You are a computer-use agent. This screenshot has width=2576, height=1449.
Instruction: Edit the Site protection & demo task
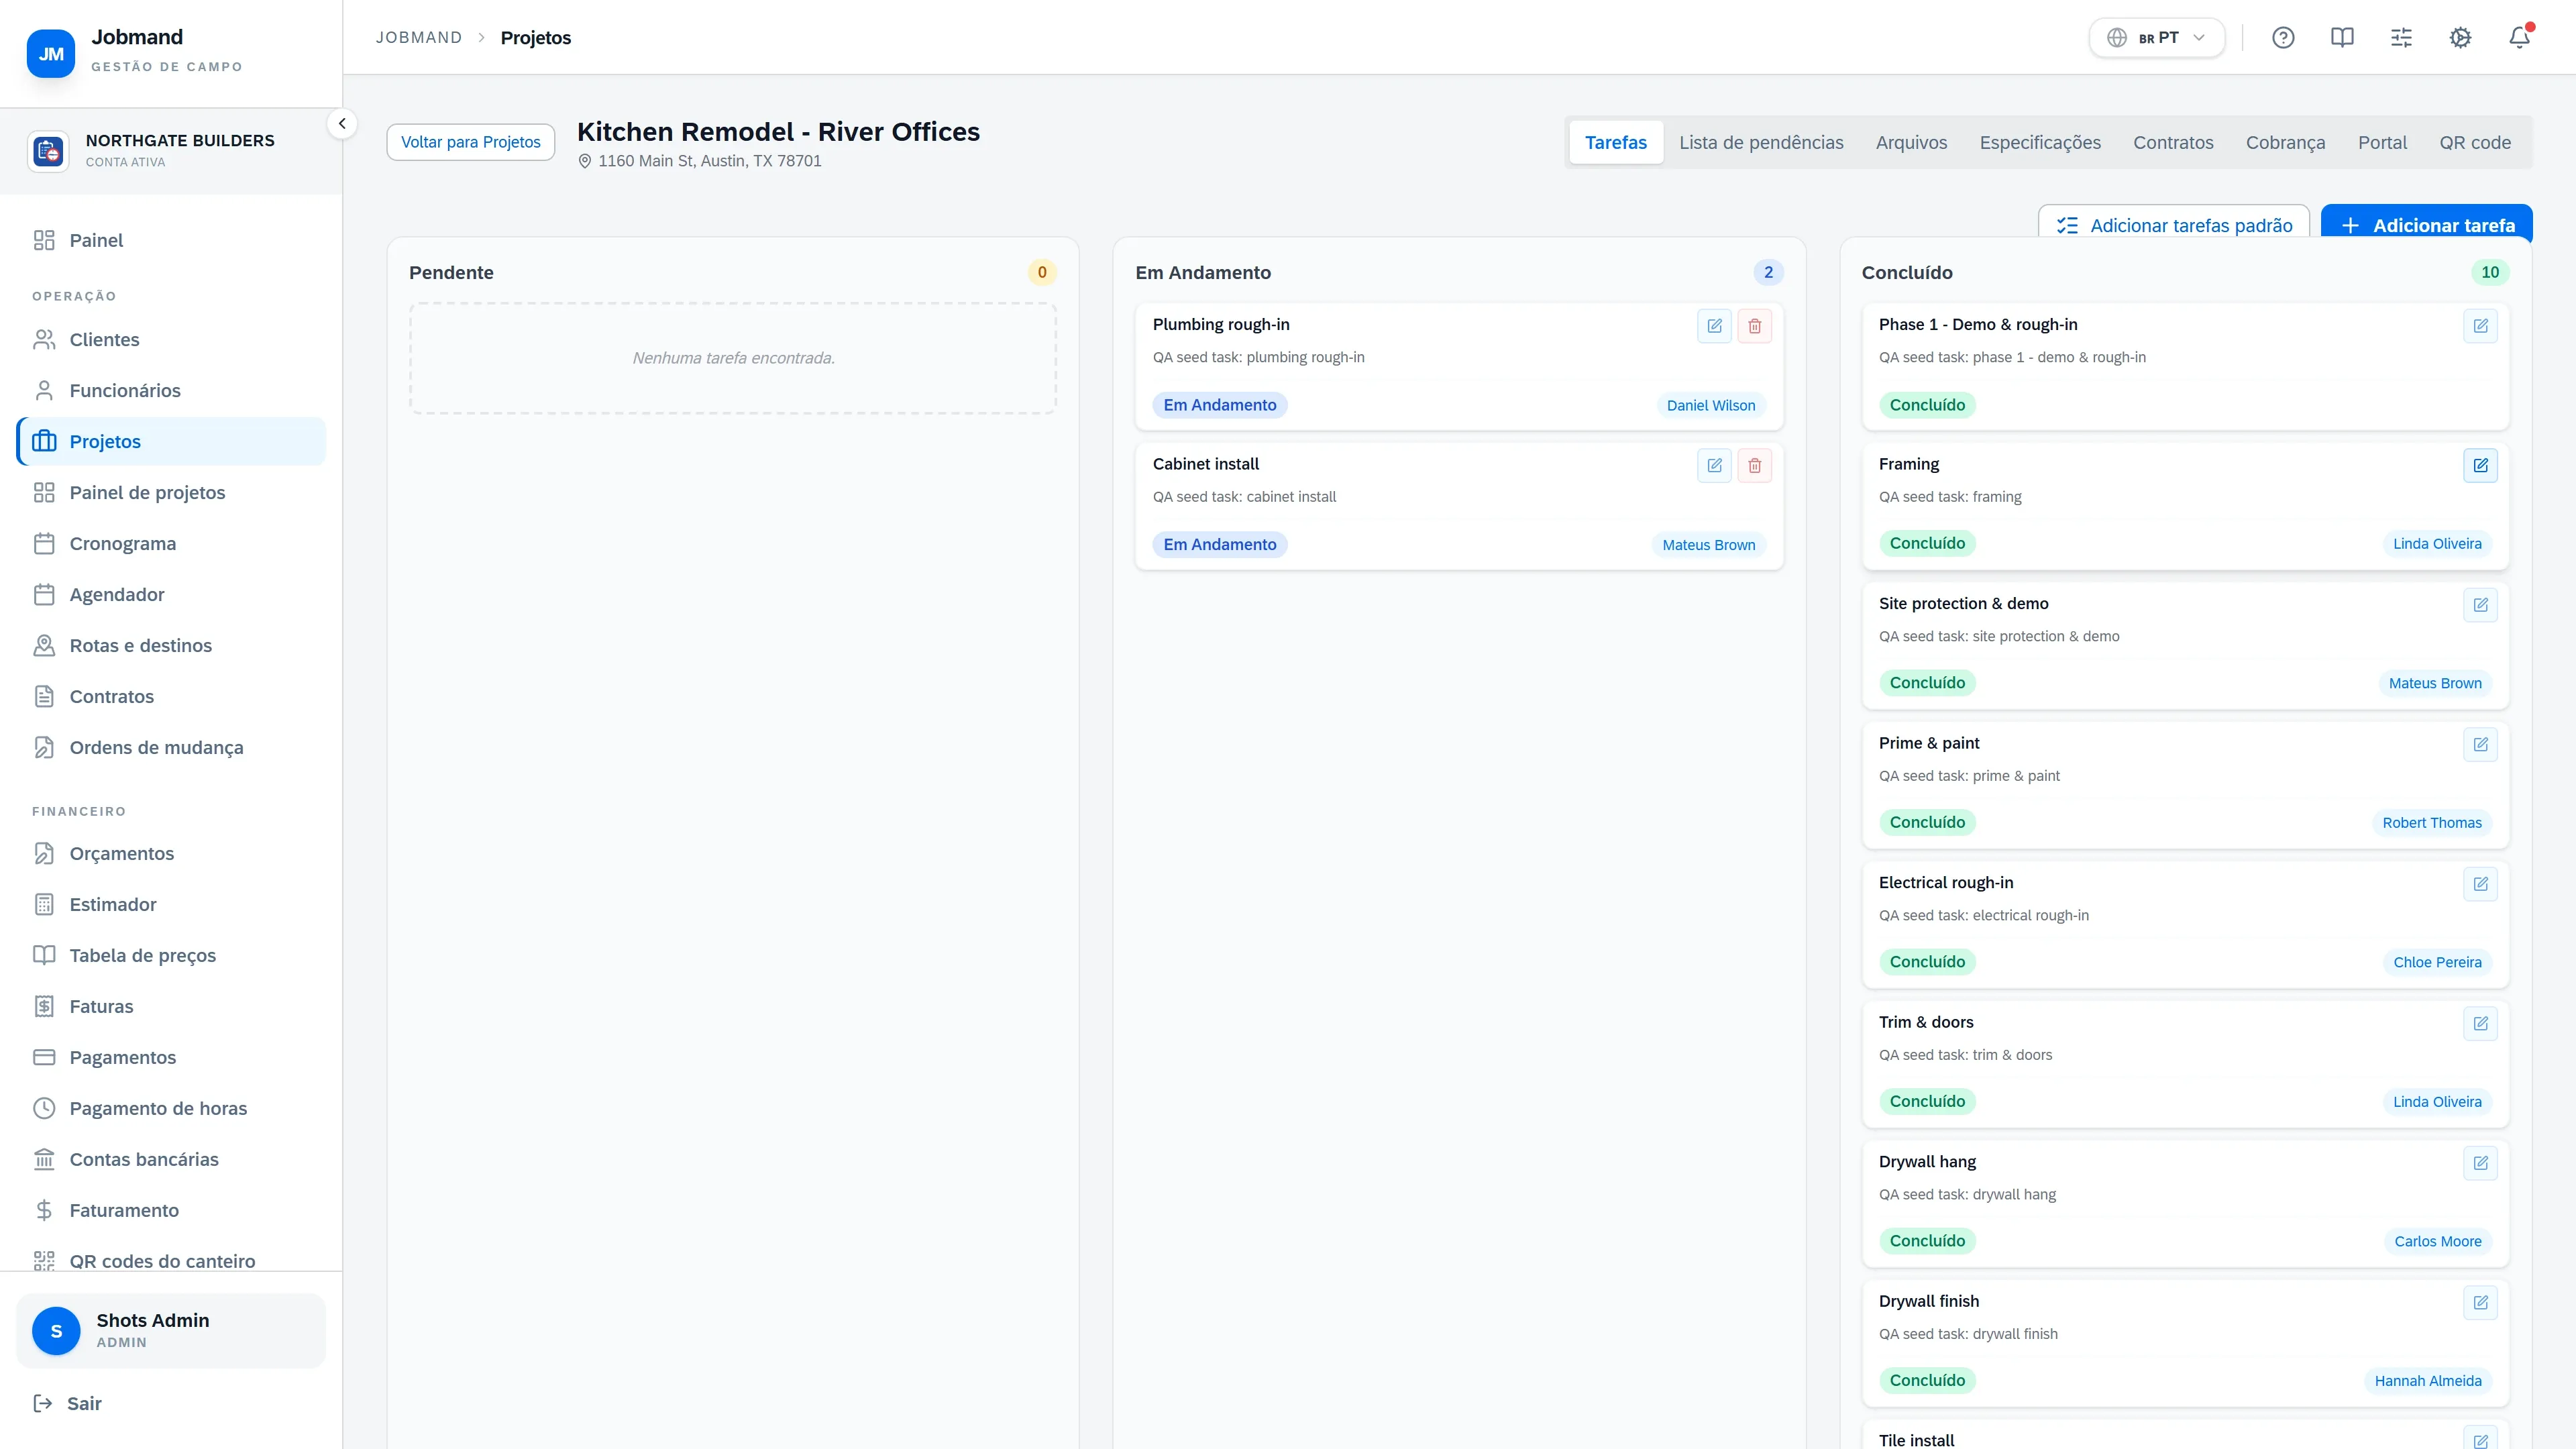(x=2480, y=605)
